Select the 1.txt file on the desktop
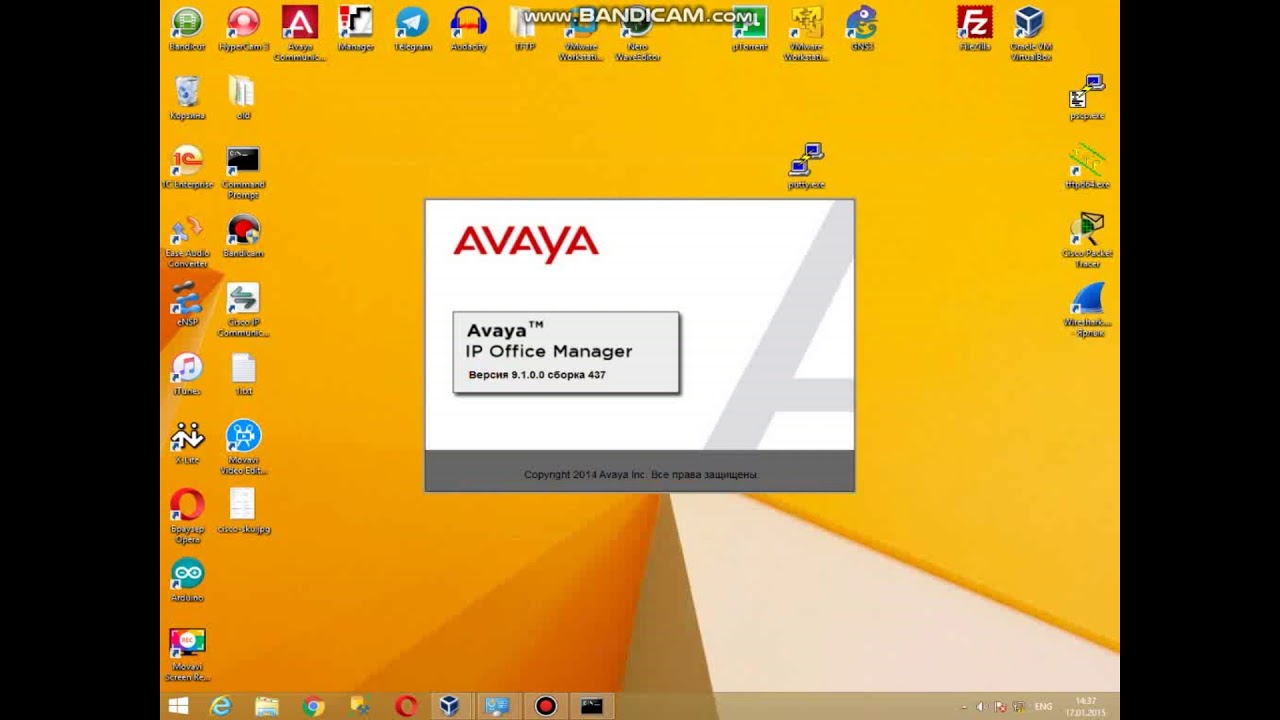Screen dimensions: 1280x720 [243, 374]
